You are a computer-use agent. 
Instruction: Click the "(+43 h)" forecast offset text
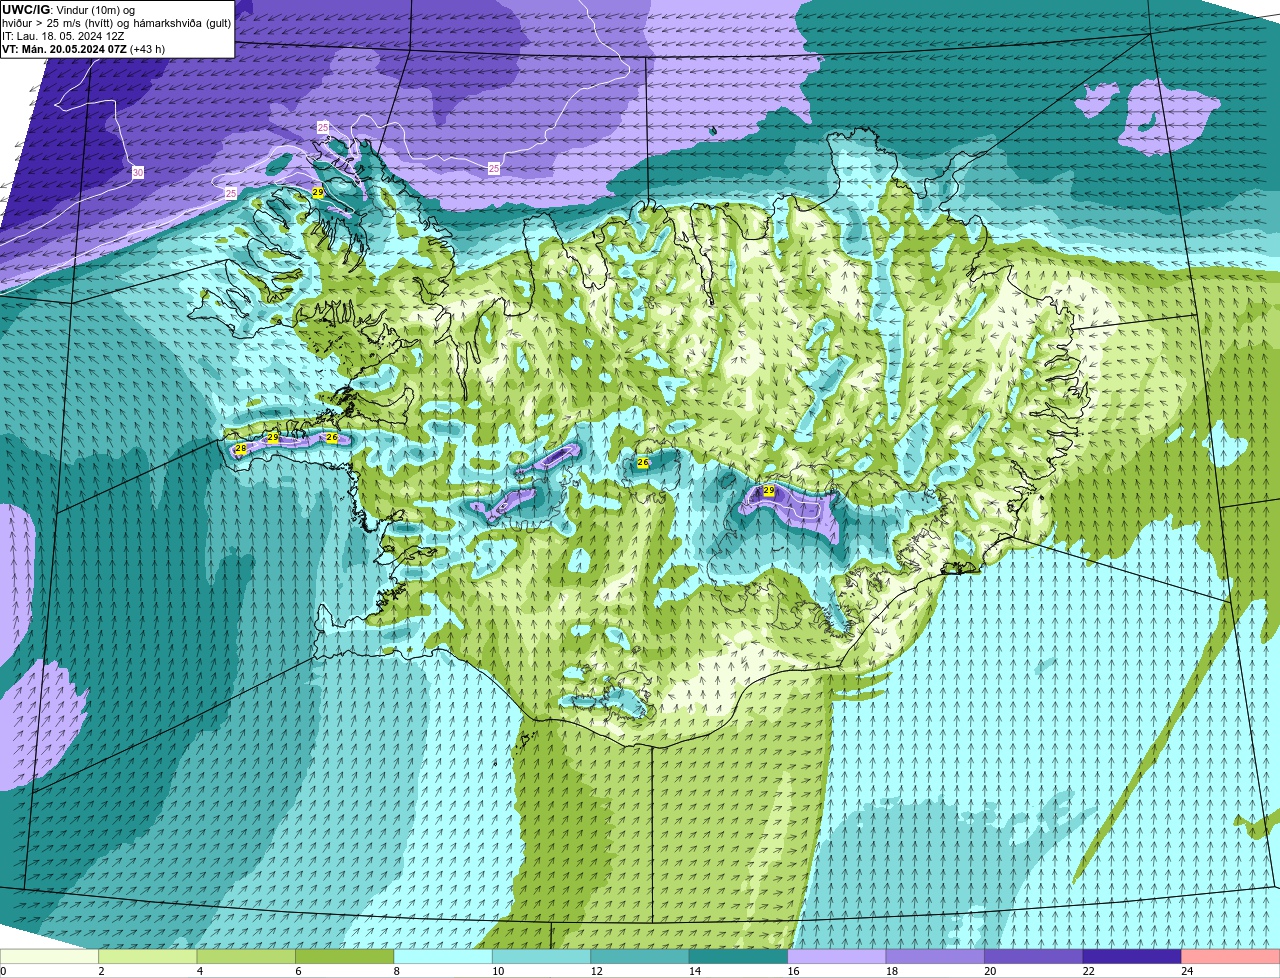[148, 49]
